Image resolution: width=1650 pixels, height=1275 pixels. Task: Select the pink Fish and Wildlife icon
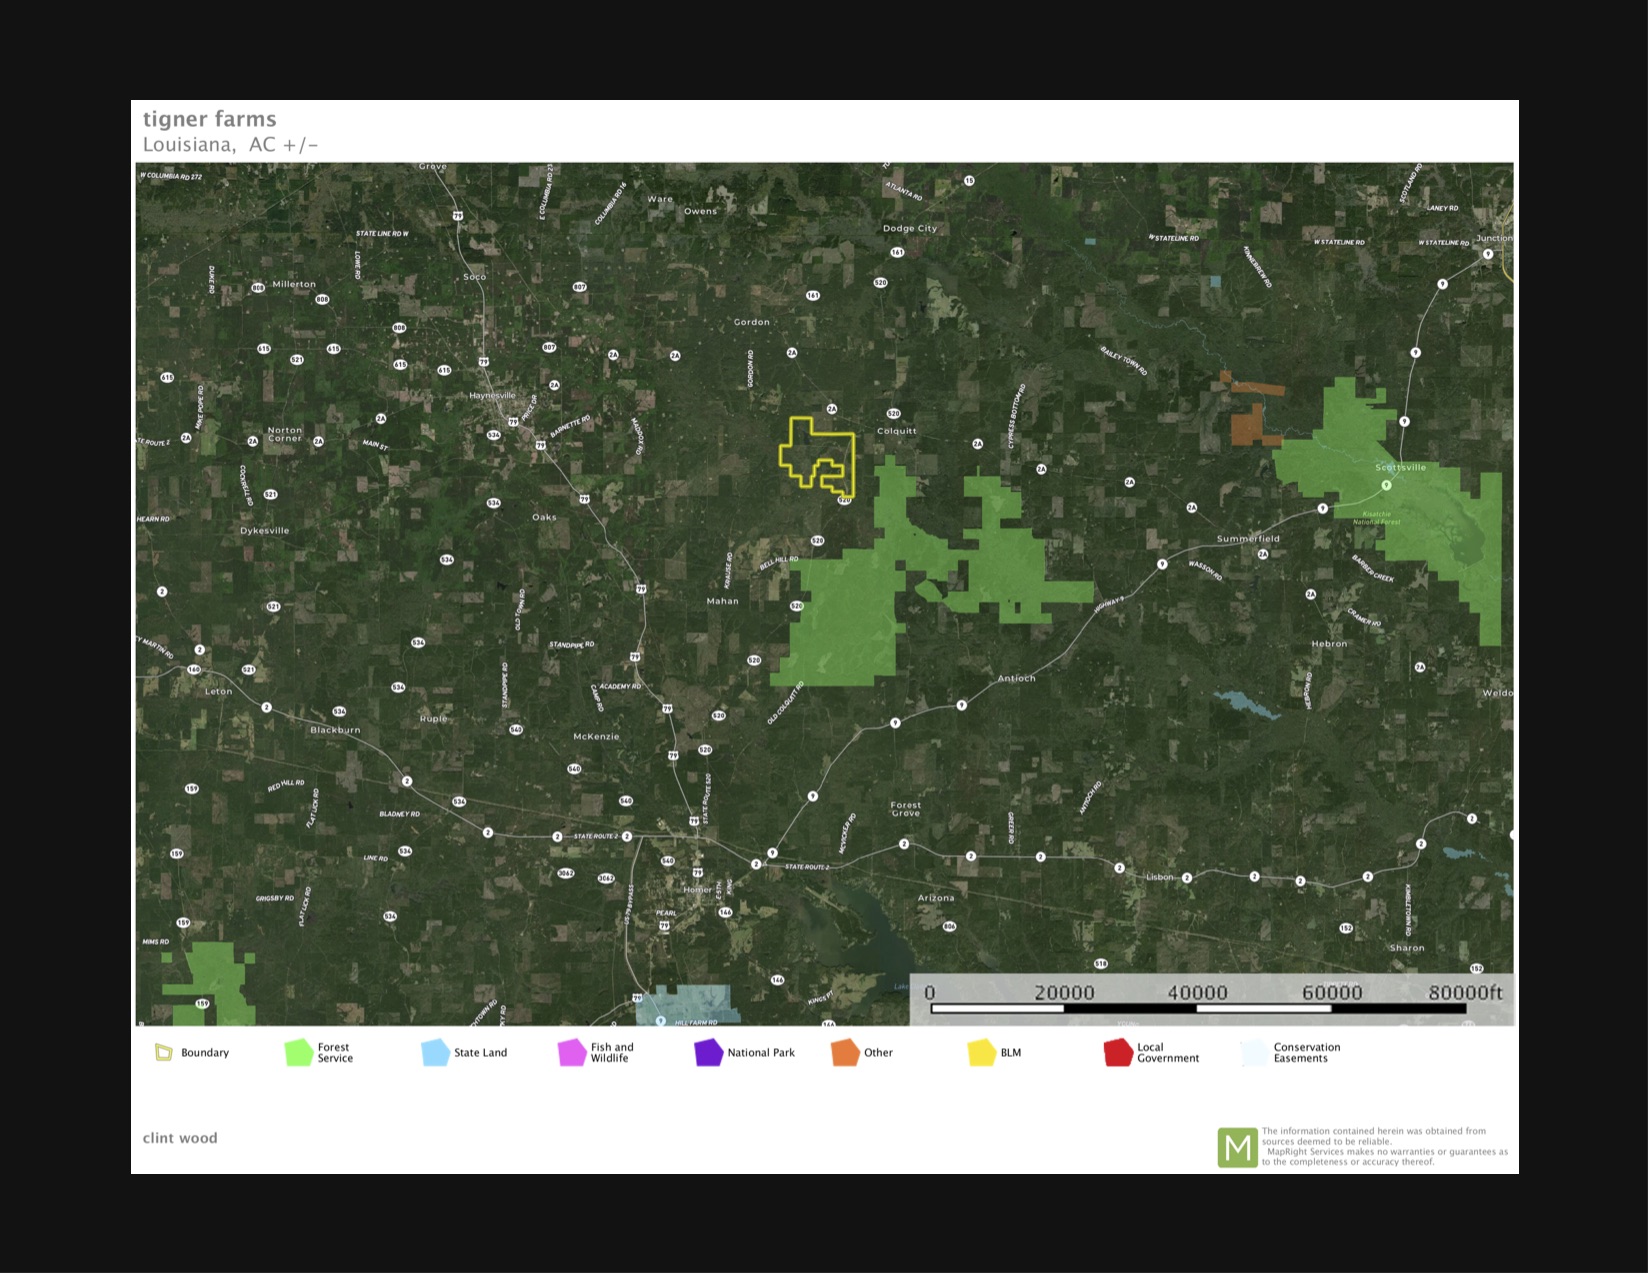(572, 1053)
